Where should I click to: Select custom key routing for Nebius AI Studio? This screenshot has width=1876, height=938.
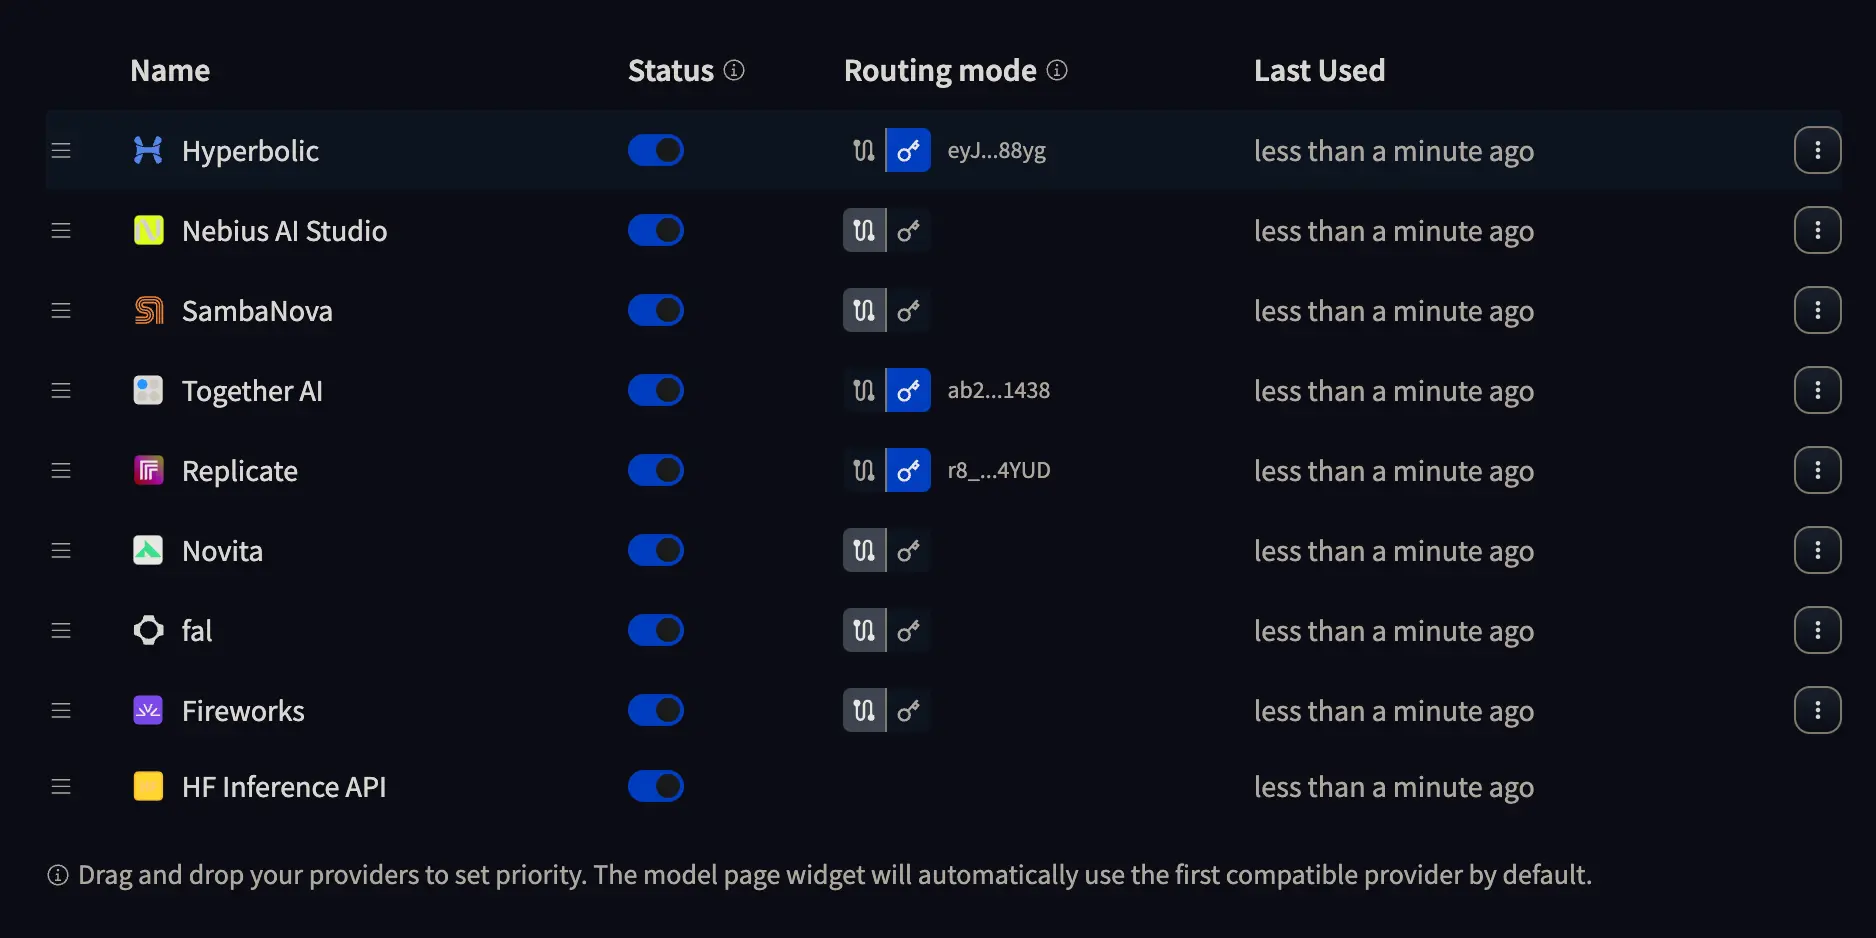(x=908, y=231)
